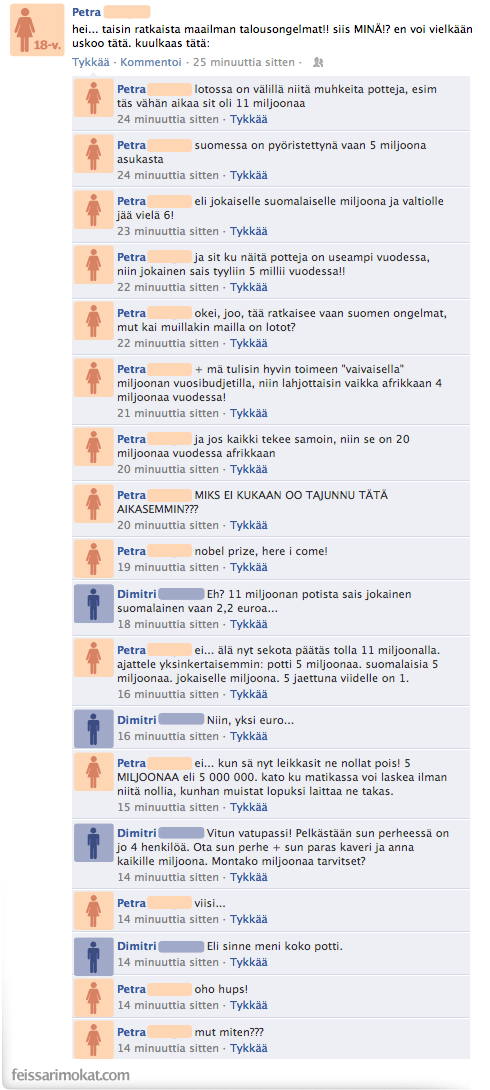Like the 'MIKS EI KUKAAN OO TAJUNNU' comment

(249, 526)
